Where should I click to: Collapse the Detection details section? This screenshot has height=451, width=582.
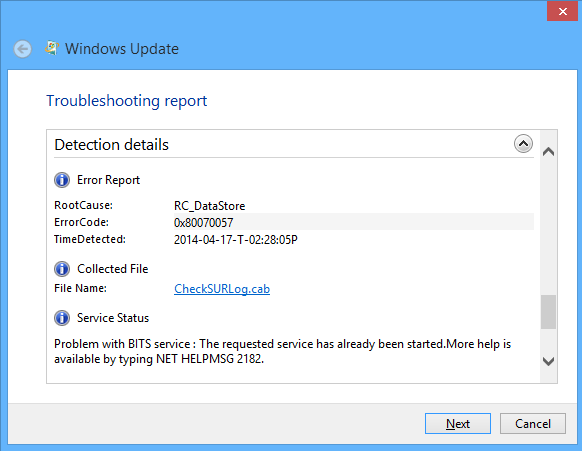point(523,144)
